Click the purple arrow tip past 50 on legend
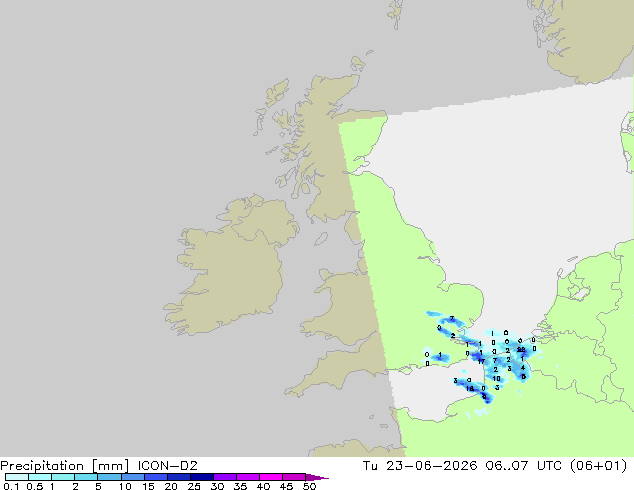This screenshot has height=490, width=634. point(317,477)
